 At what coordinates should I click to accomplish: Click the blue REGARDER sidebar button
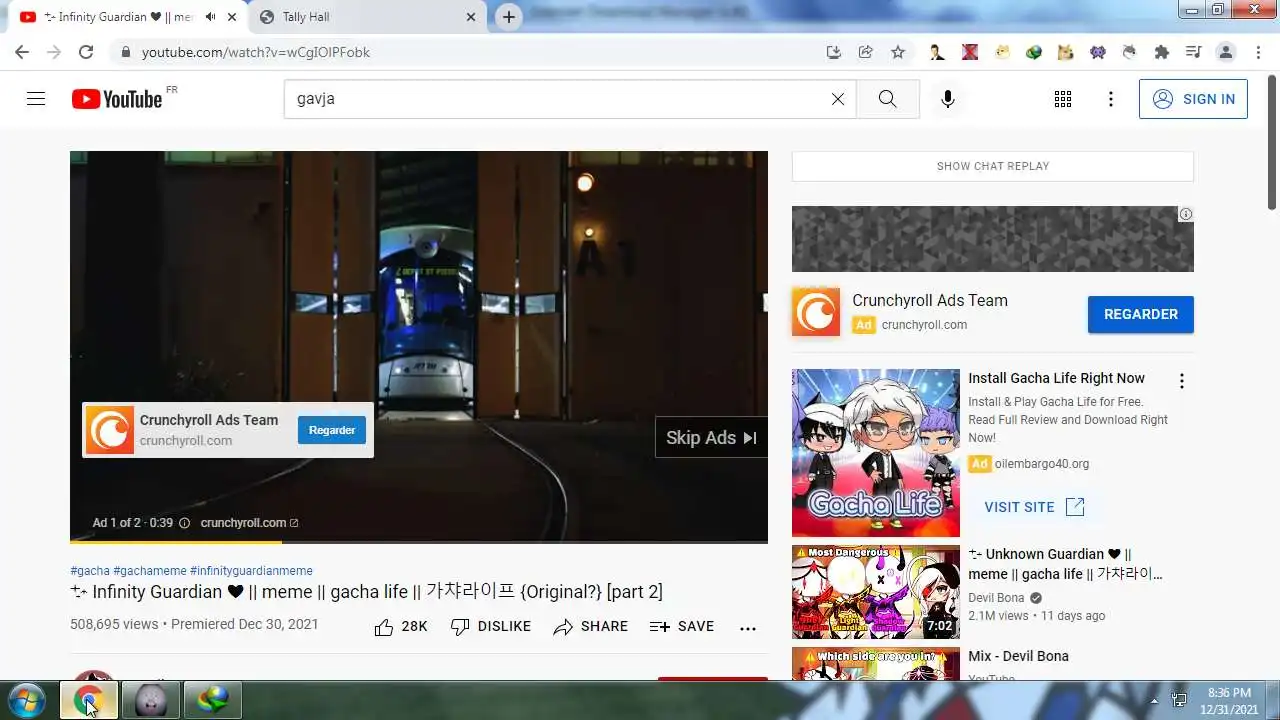(x=1141, y=314)
